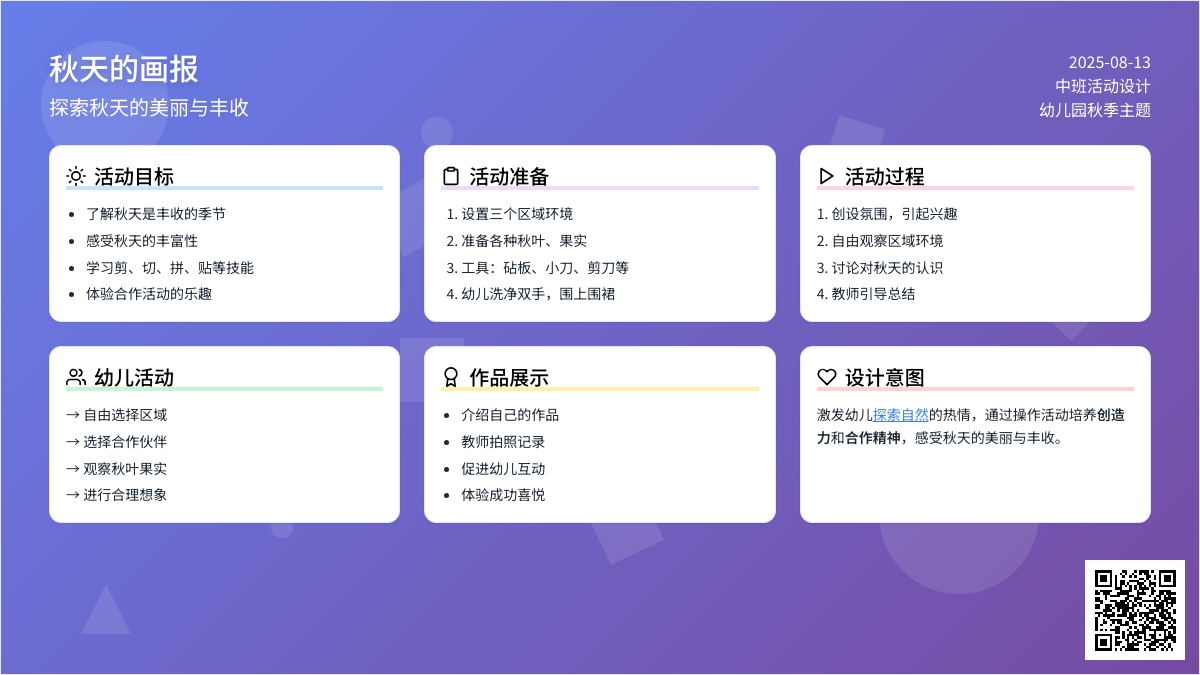The width and height of the screenshot is (1200, 675).
Task: Click the 幼儿活动 card heading
Action: 134,377
